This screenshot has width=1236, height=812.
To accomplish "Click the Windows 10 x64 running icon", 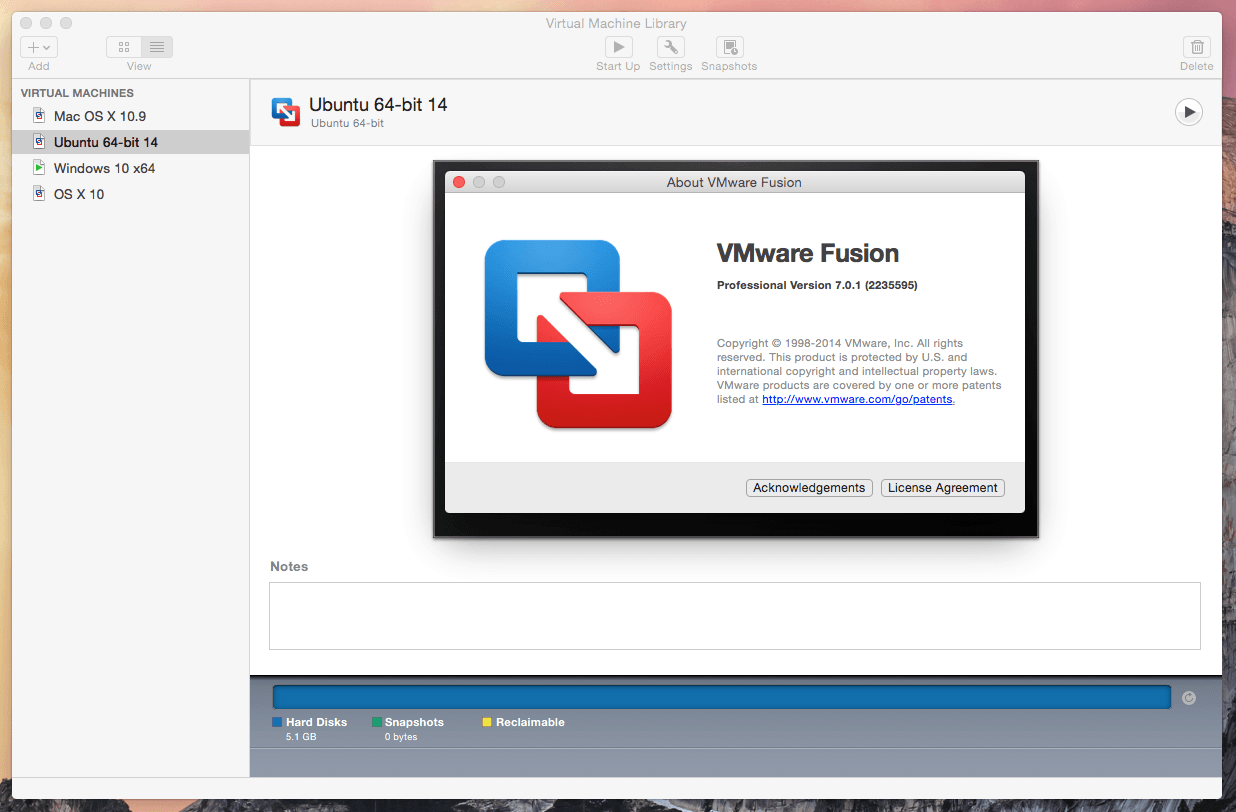I will (x=39, y=168).
